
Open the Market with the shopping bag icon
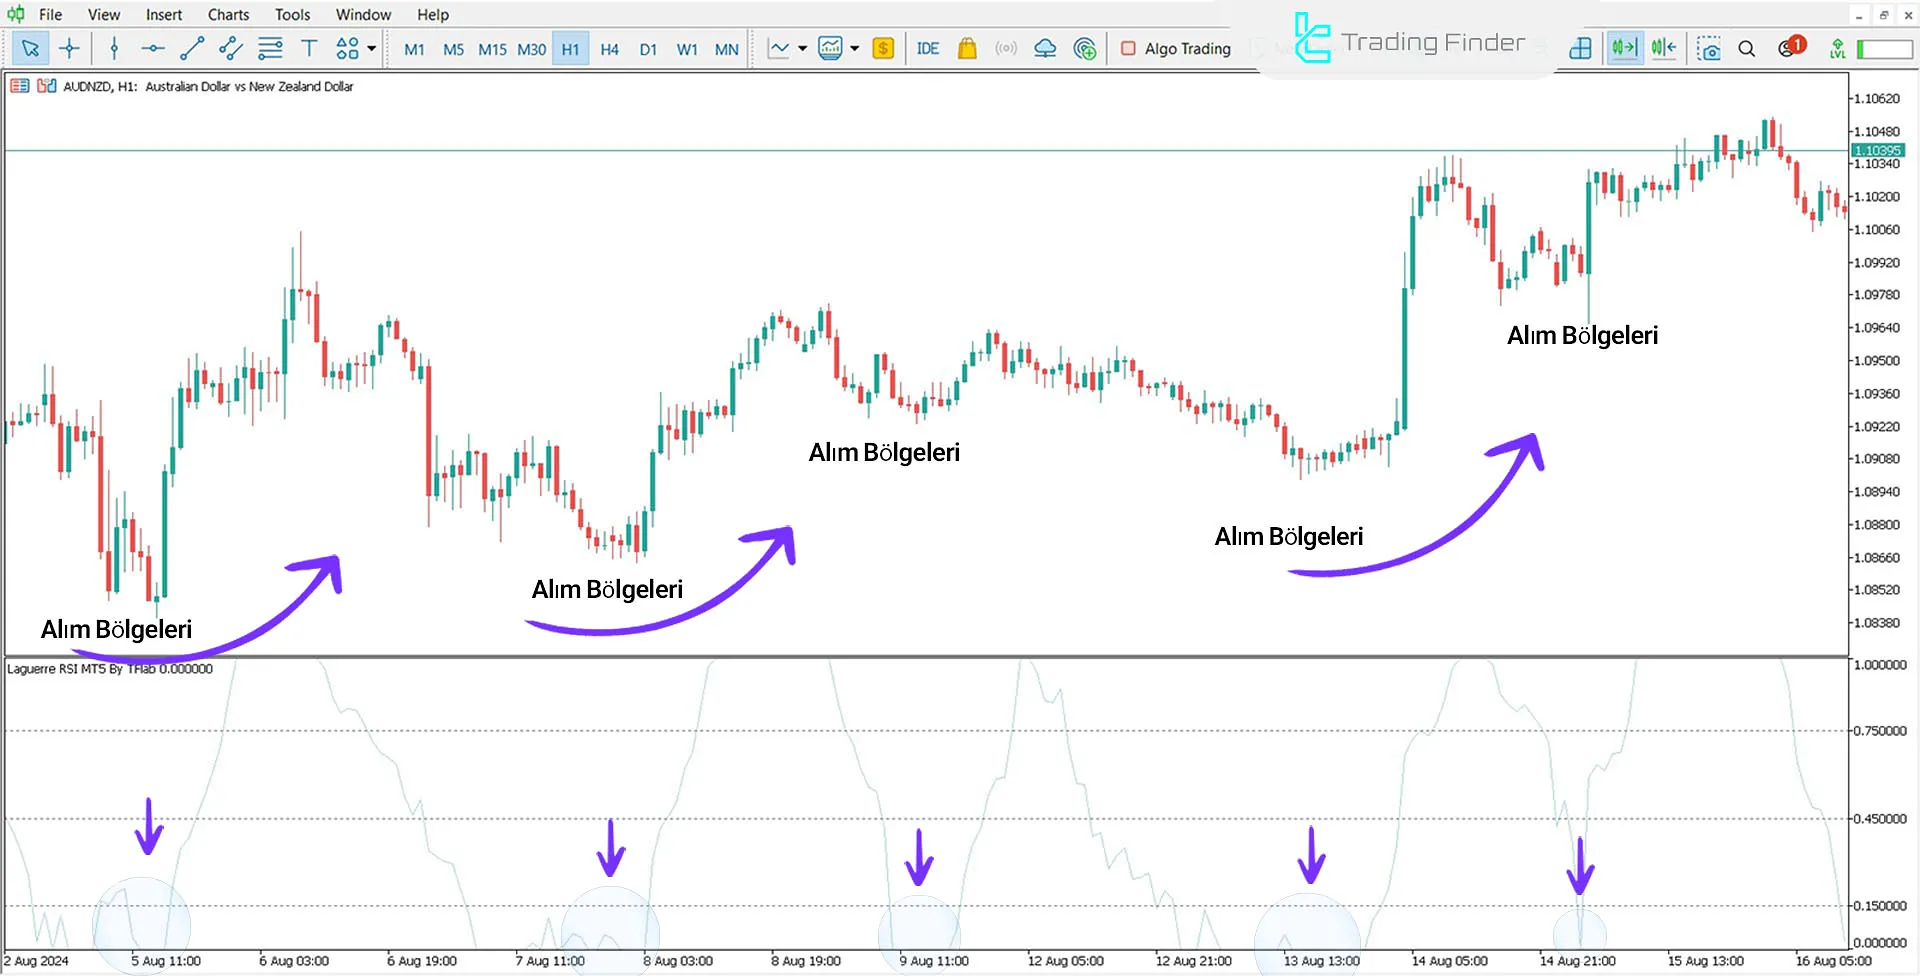[x=967, y=48]
